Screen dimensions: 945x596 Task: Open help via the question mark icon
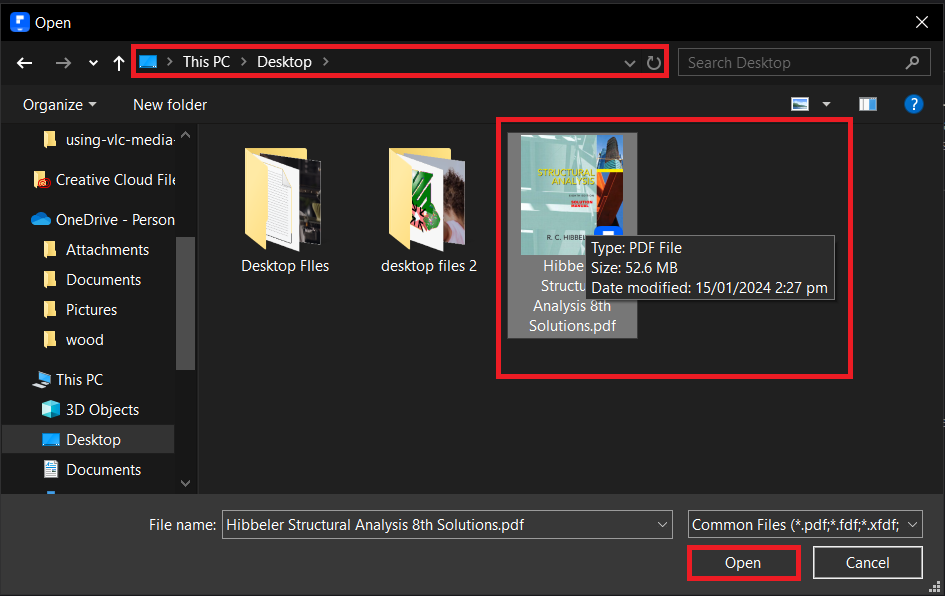coord(914,104)
